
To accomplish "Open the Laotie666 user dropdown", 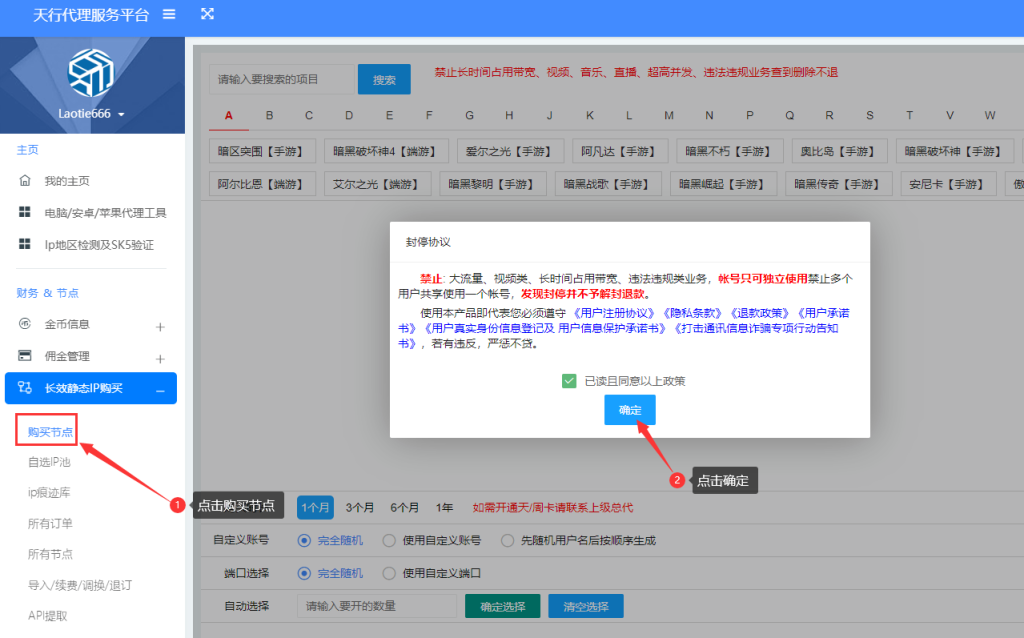I will tap(91, 114).
